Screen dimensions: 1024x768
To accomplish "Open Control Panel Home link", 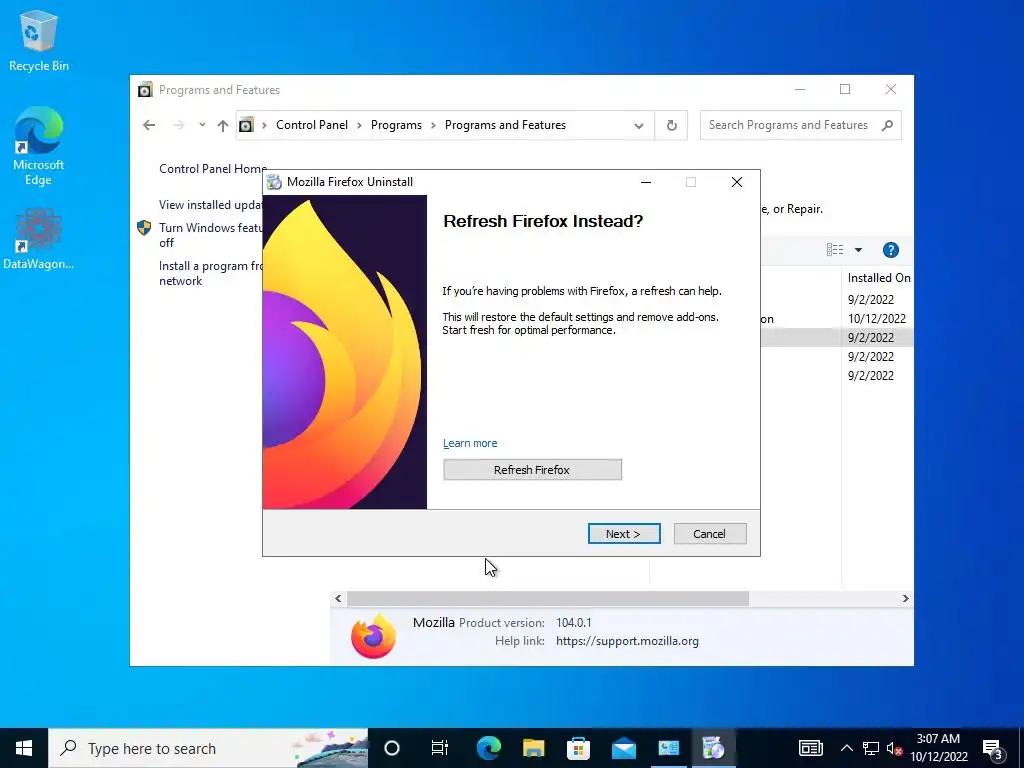I will click(x=213, y=168).
